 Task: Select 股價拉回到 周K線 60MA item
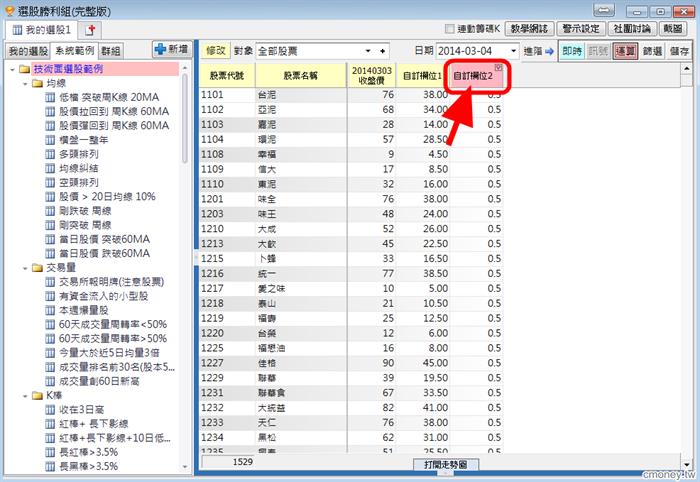coord(114,112)
